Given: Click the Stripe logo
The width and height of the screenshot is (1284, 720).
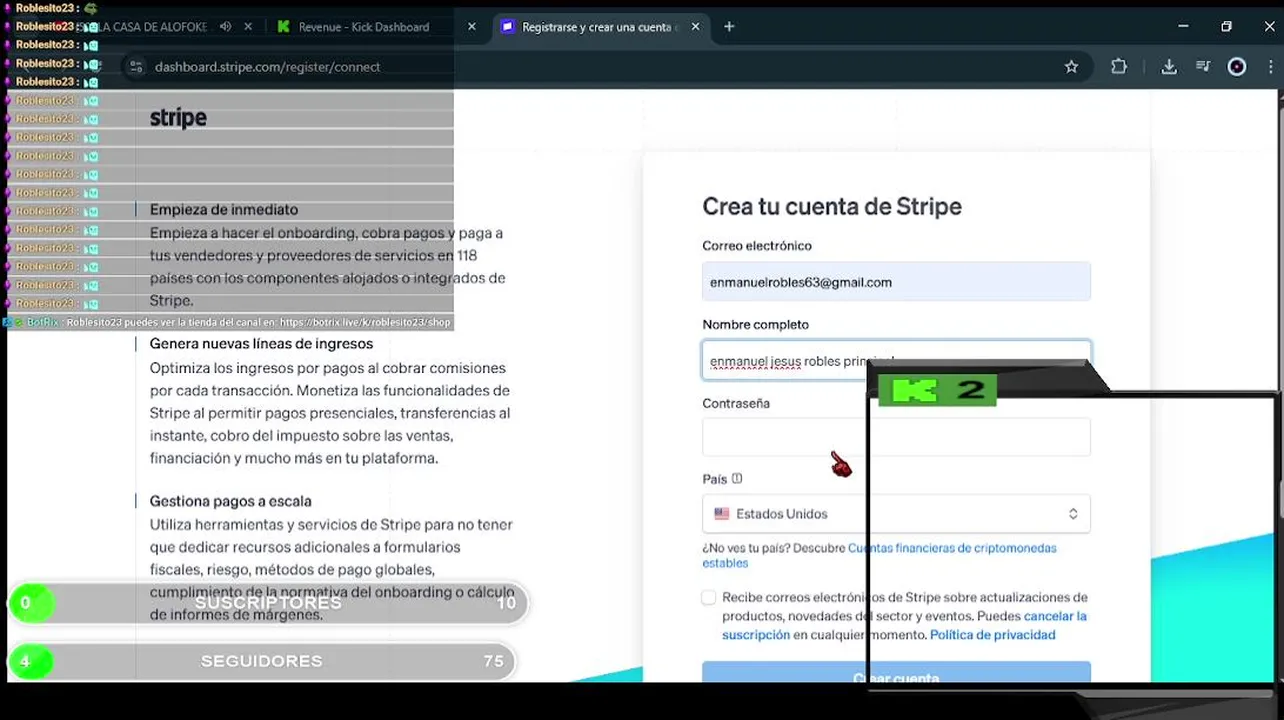Looking at the screenshot, I should coord(178,118).
